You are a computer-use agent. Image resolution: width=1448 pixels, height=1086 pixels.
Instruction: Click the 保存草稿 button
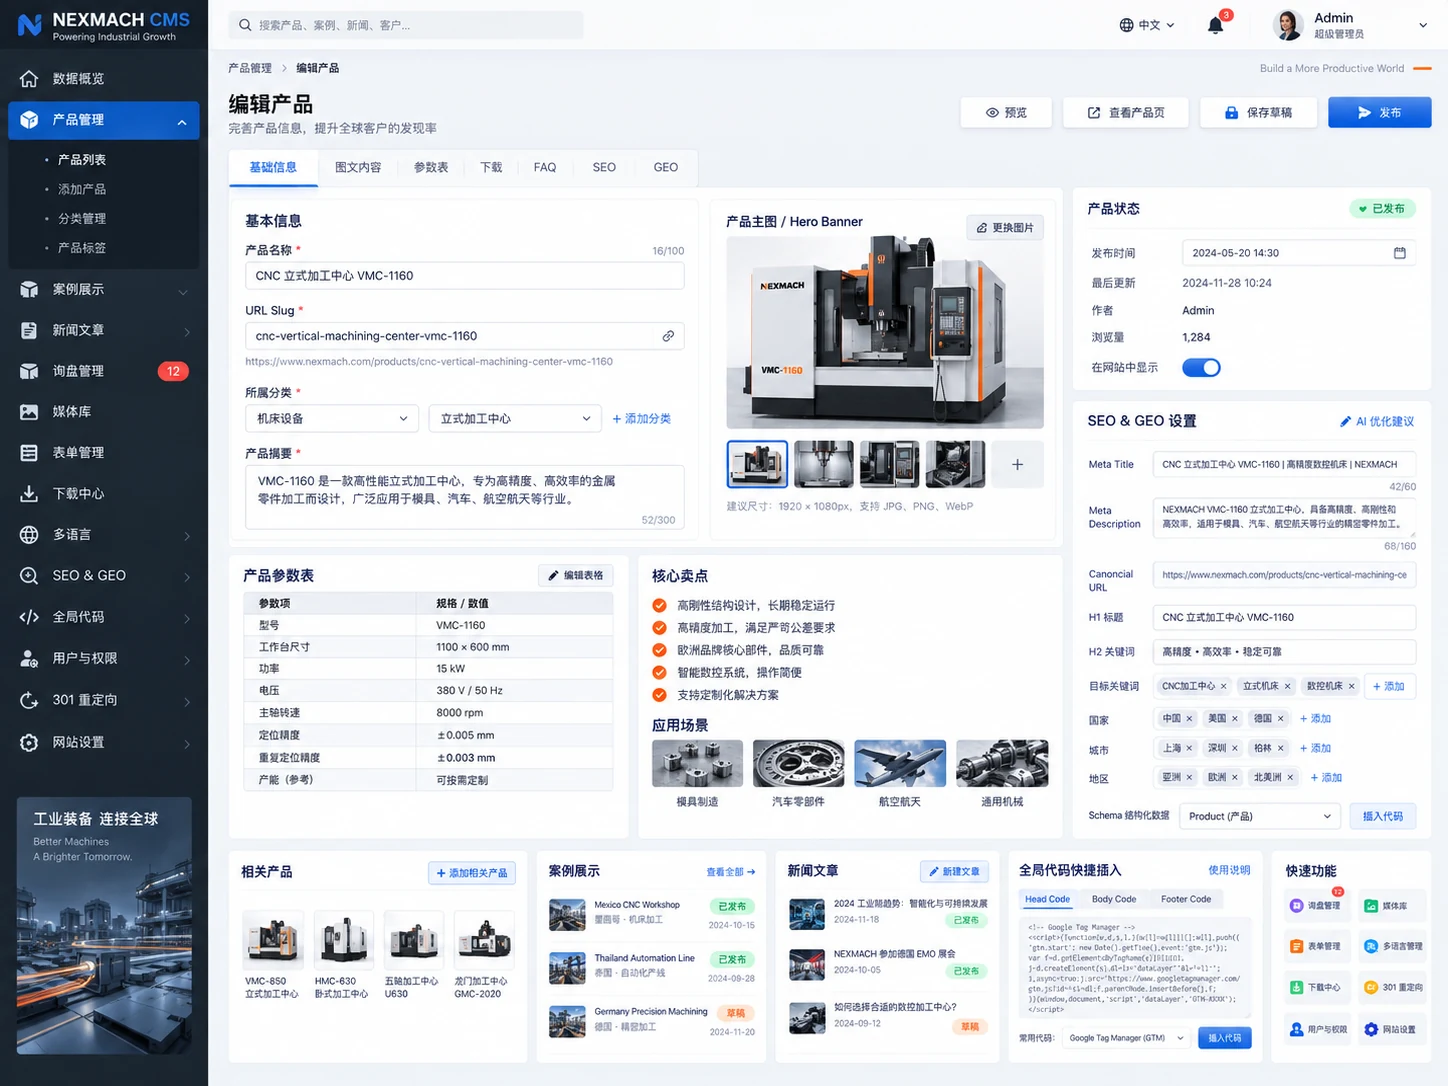(x=1258, y=112)
